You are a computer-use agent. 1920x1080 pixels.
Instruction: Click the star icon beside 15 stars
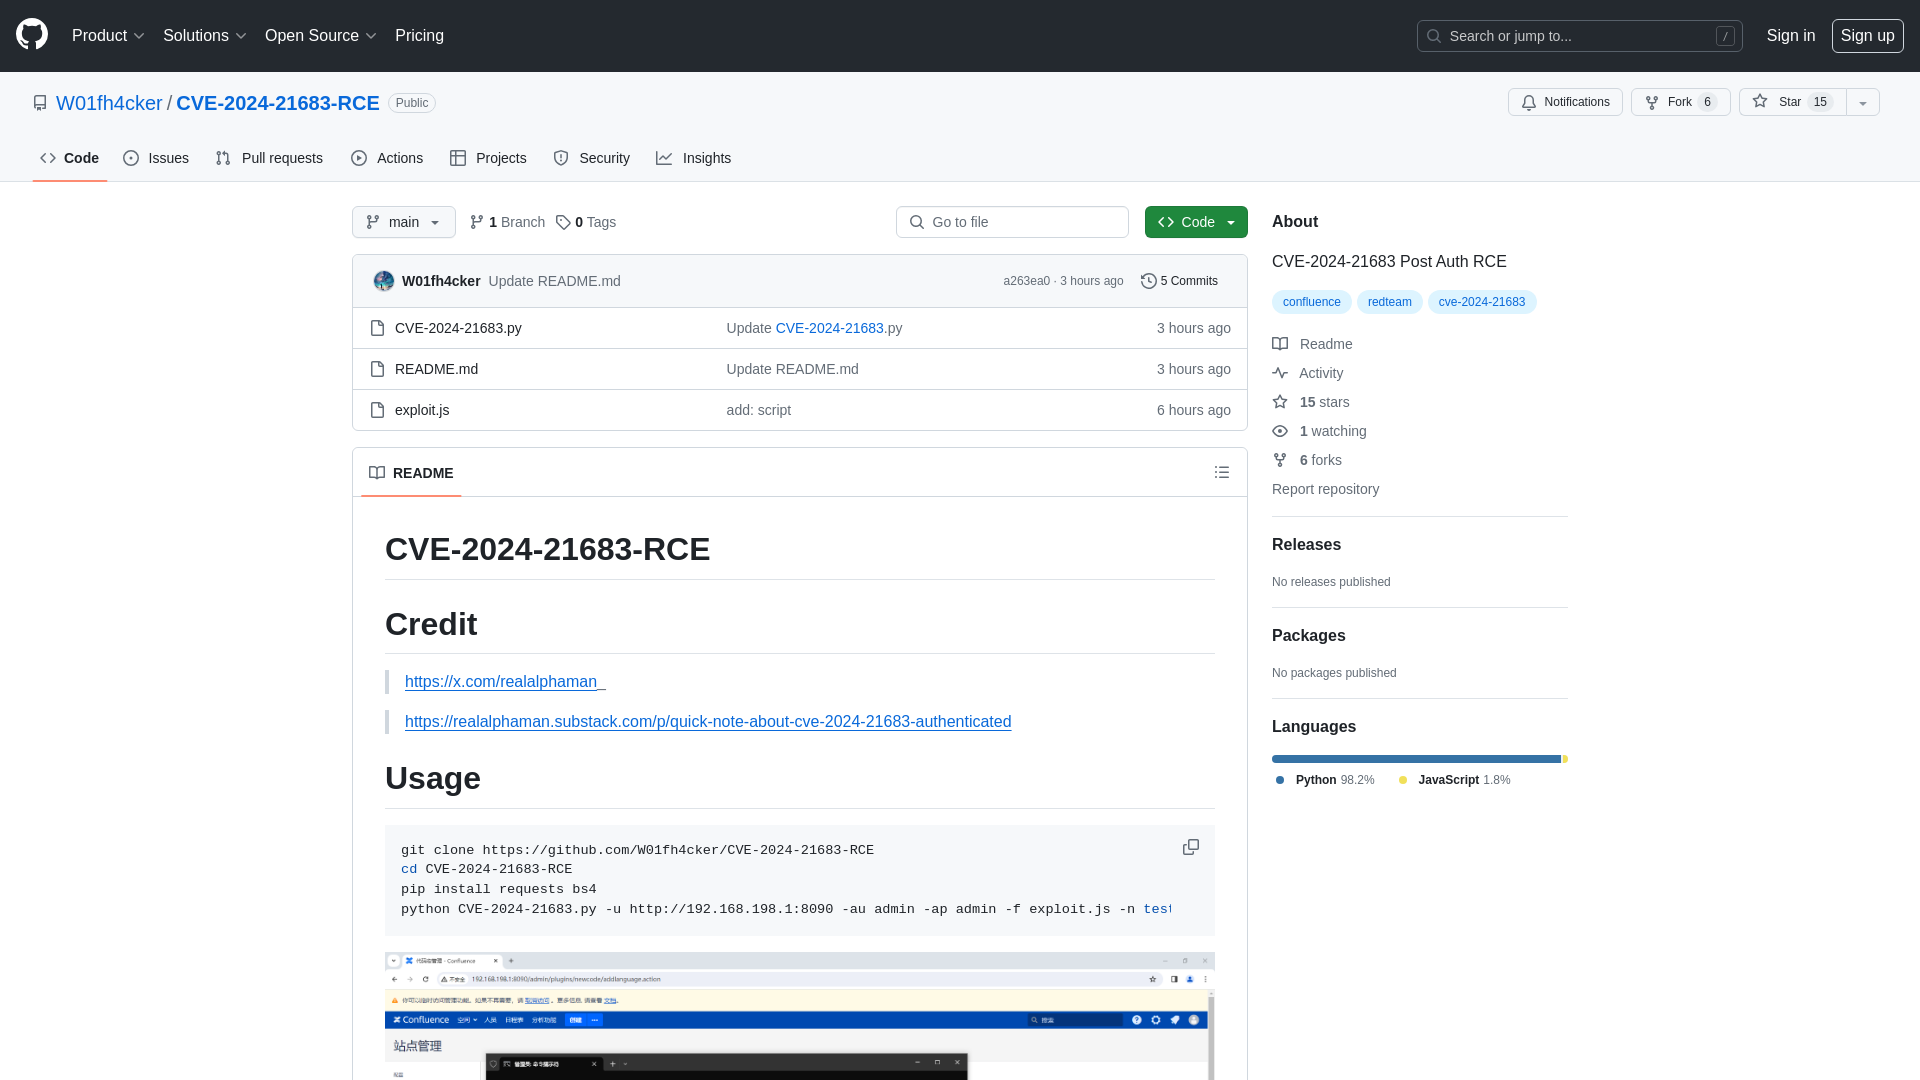pyautogui.click(x=1280, y=402)
